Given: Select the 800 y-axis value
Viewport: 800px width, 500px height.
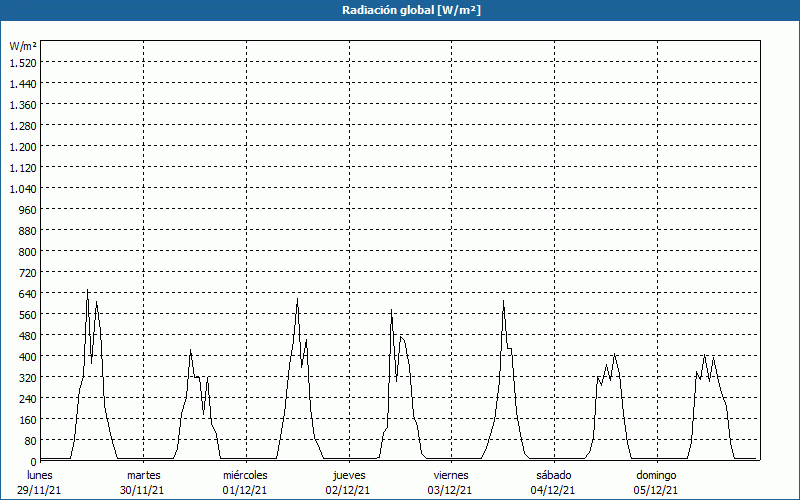Looking at the screenshot, I should [28, 252].
